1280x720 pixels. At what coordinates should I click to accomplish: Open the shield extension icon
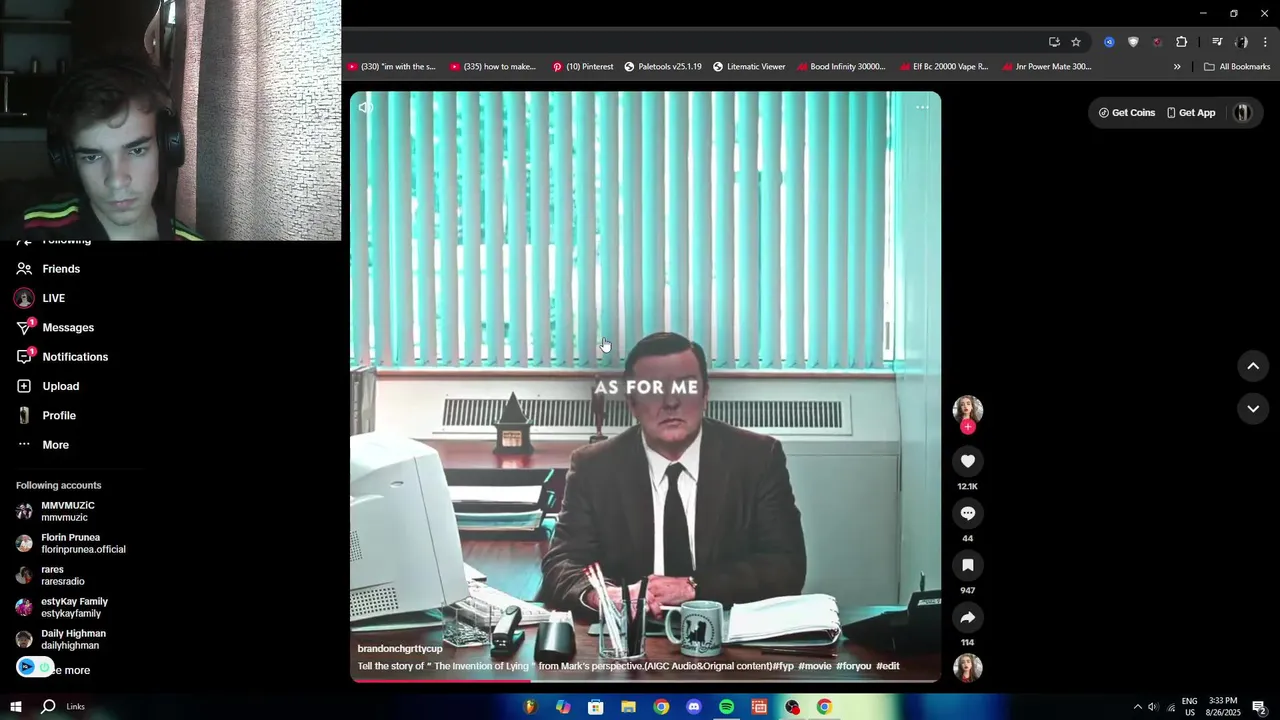point(1133,42)
